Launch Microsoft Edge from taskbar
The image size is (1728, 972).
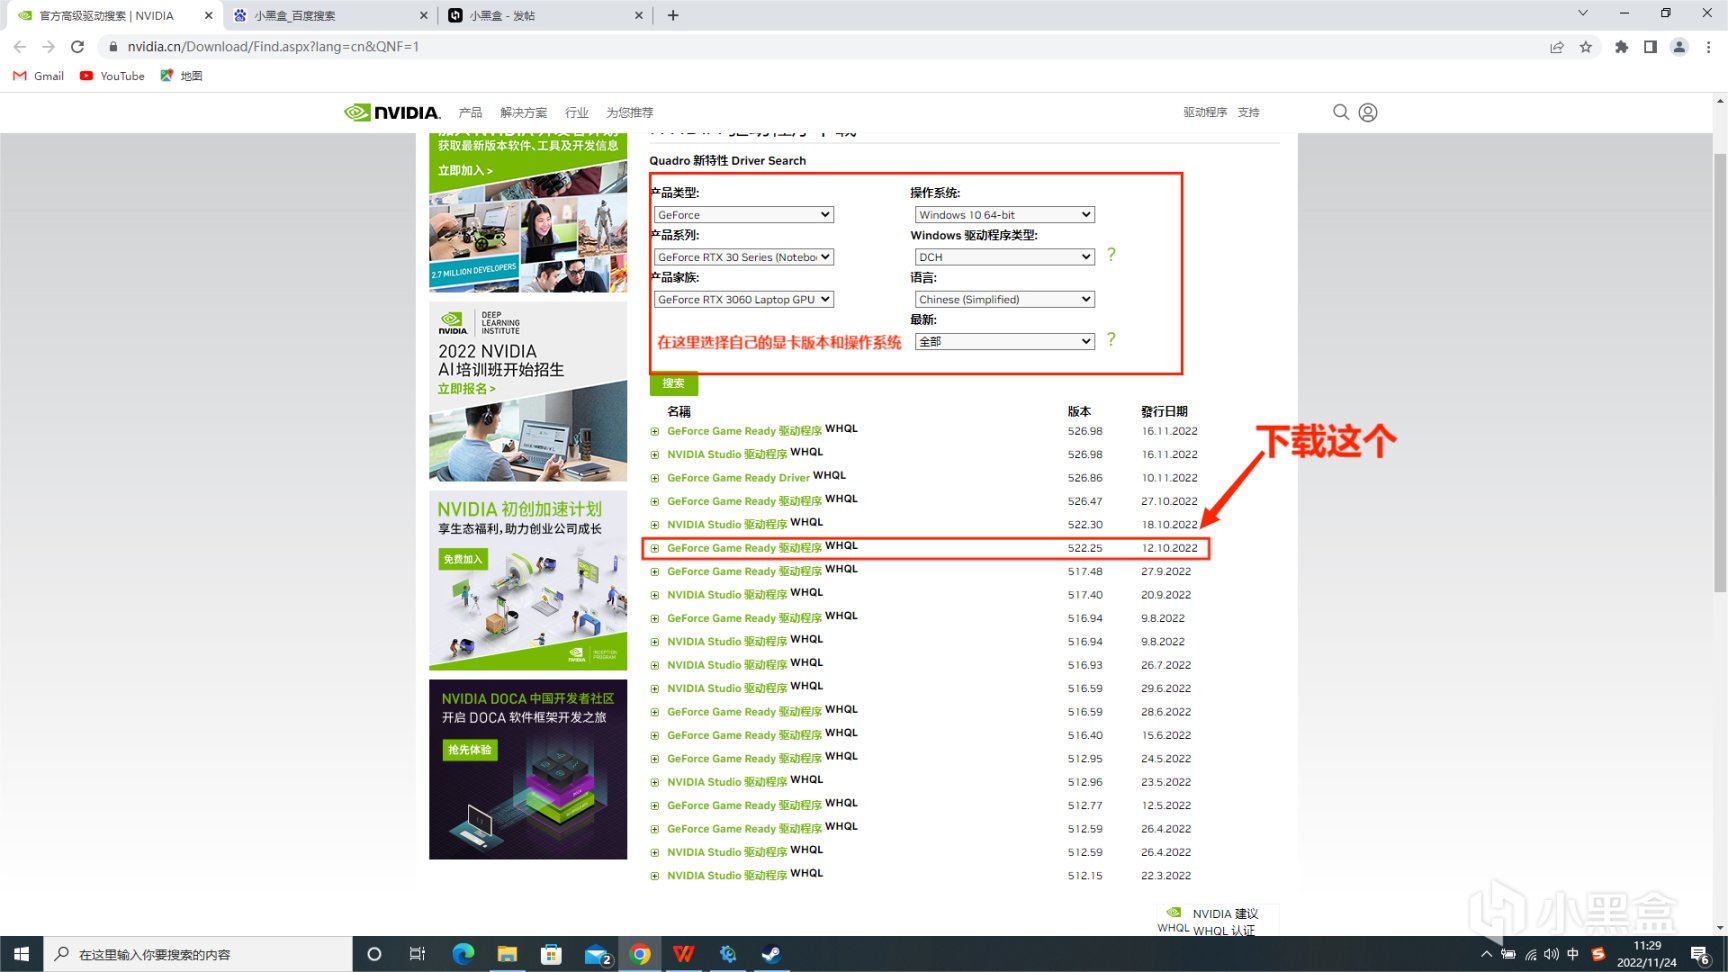click(x=463, y=954)
